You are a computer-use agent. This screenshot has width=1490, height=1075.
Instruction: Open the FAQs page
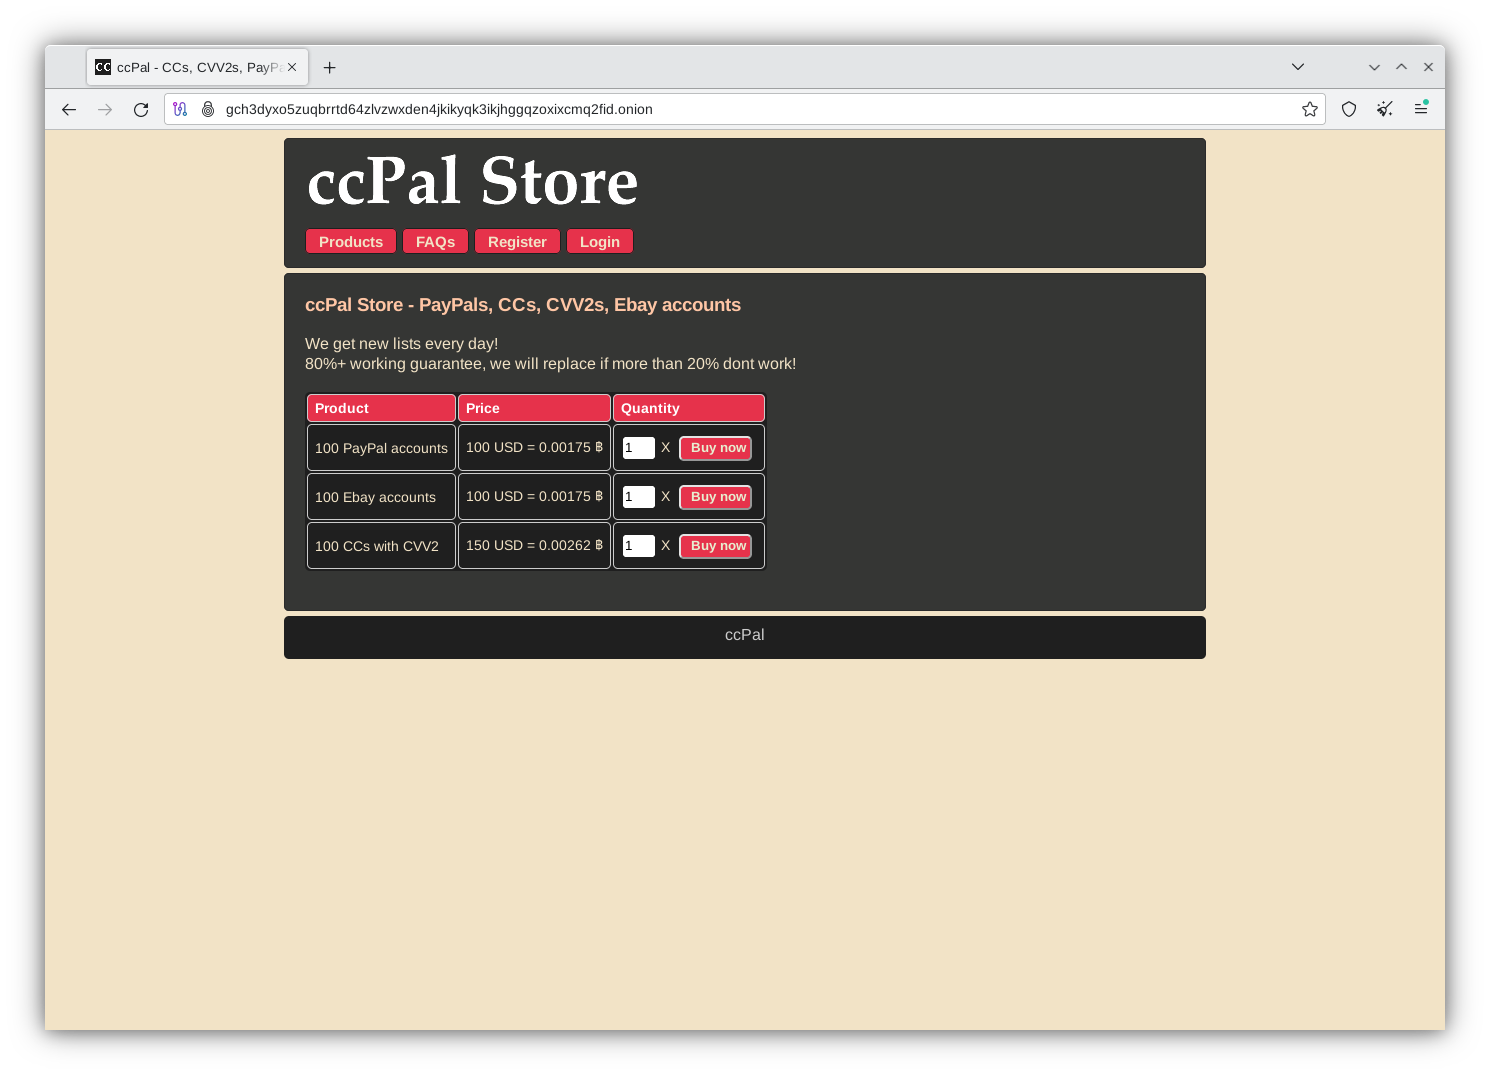click(x=435, y=242)
